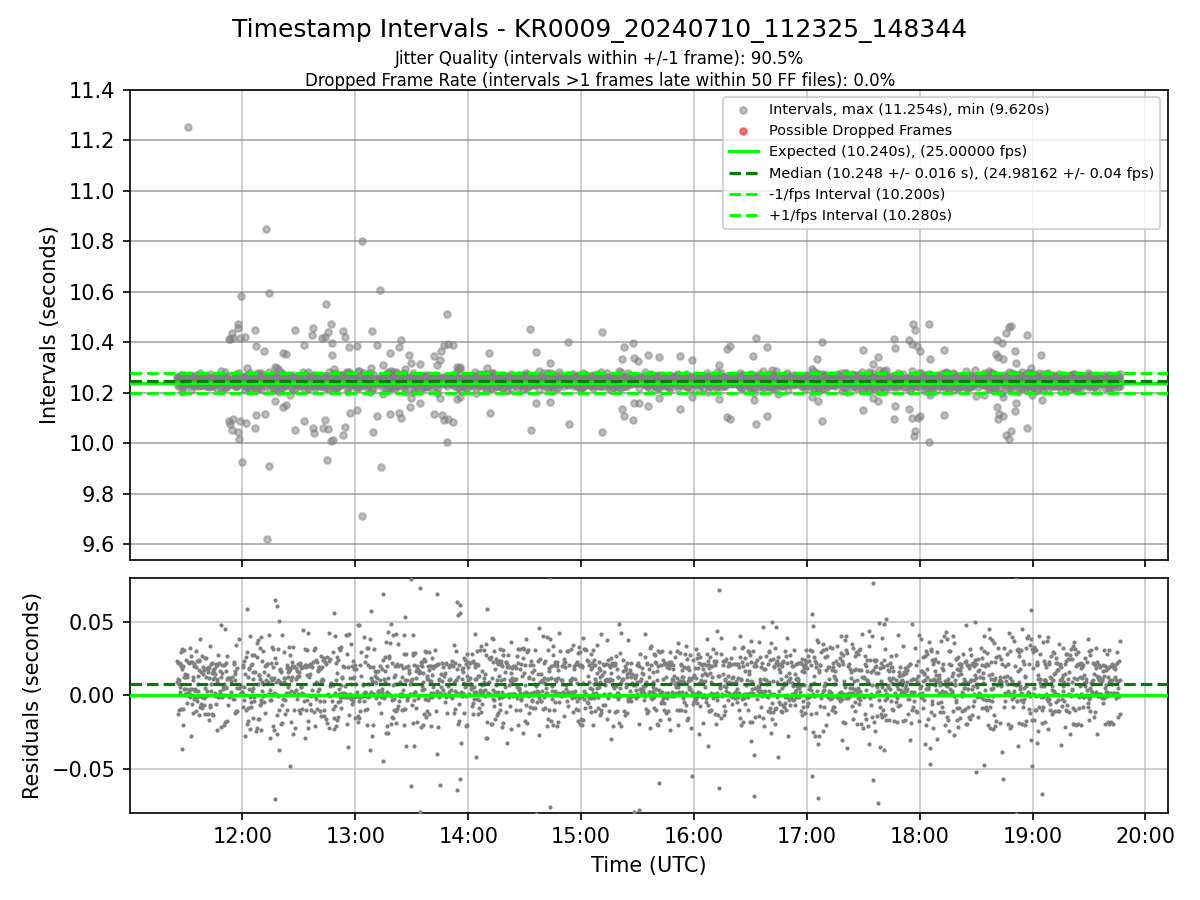Click the 10.6 y-axis tick label
1200x900 pixels.
click(x=94, y=292)
